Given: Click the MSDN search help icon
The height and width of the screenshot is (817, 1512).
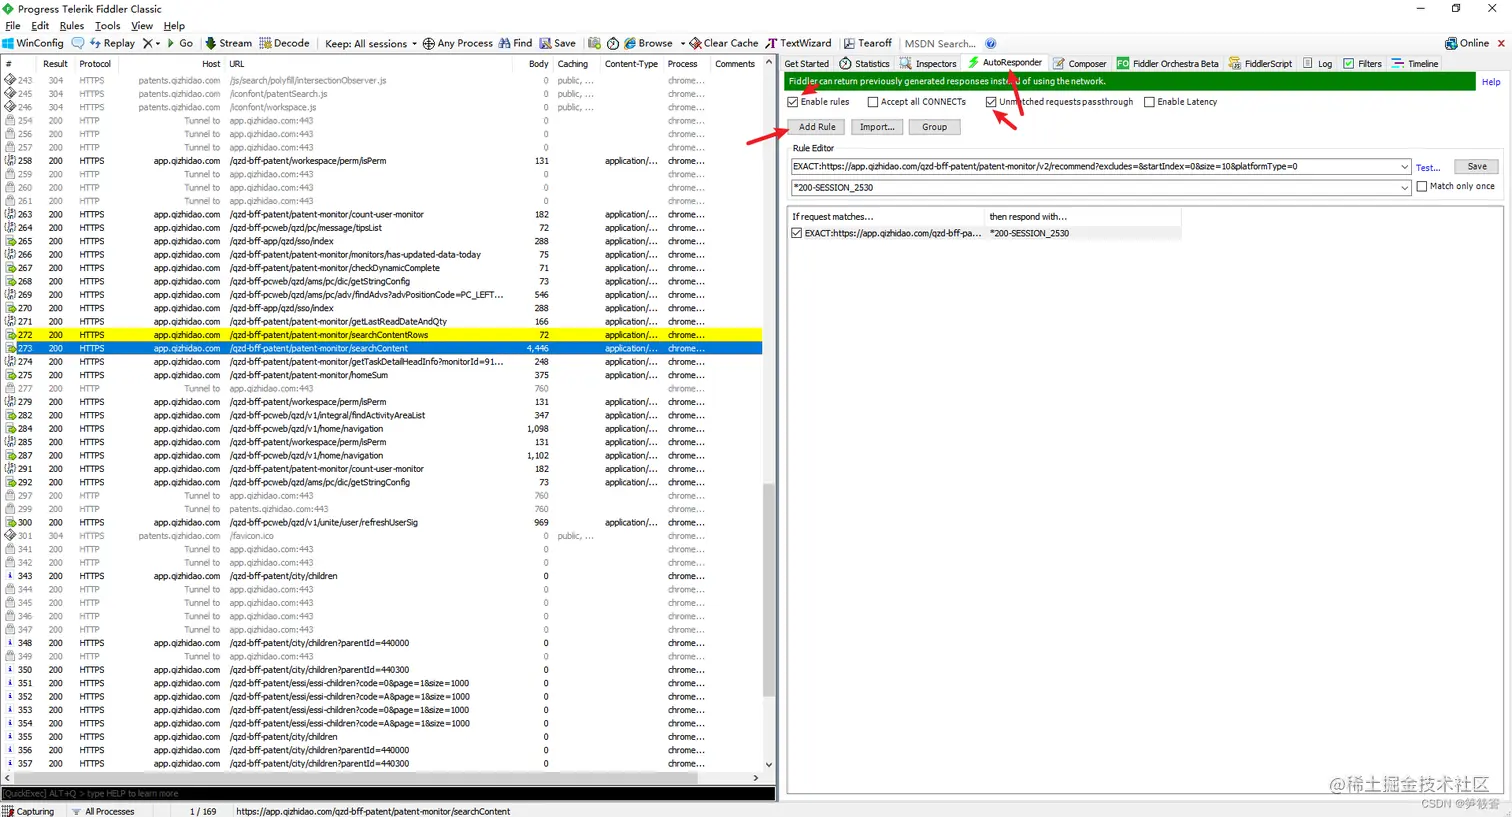Looking at the screenshot, I should click(x=991, y=43).
